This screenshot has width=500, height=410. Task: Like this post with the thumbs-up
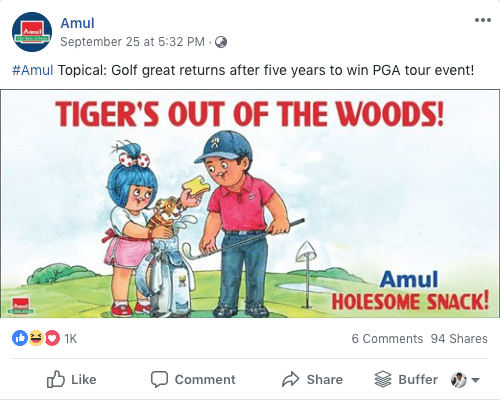(x=71, y=379)
